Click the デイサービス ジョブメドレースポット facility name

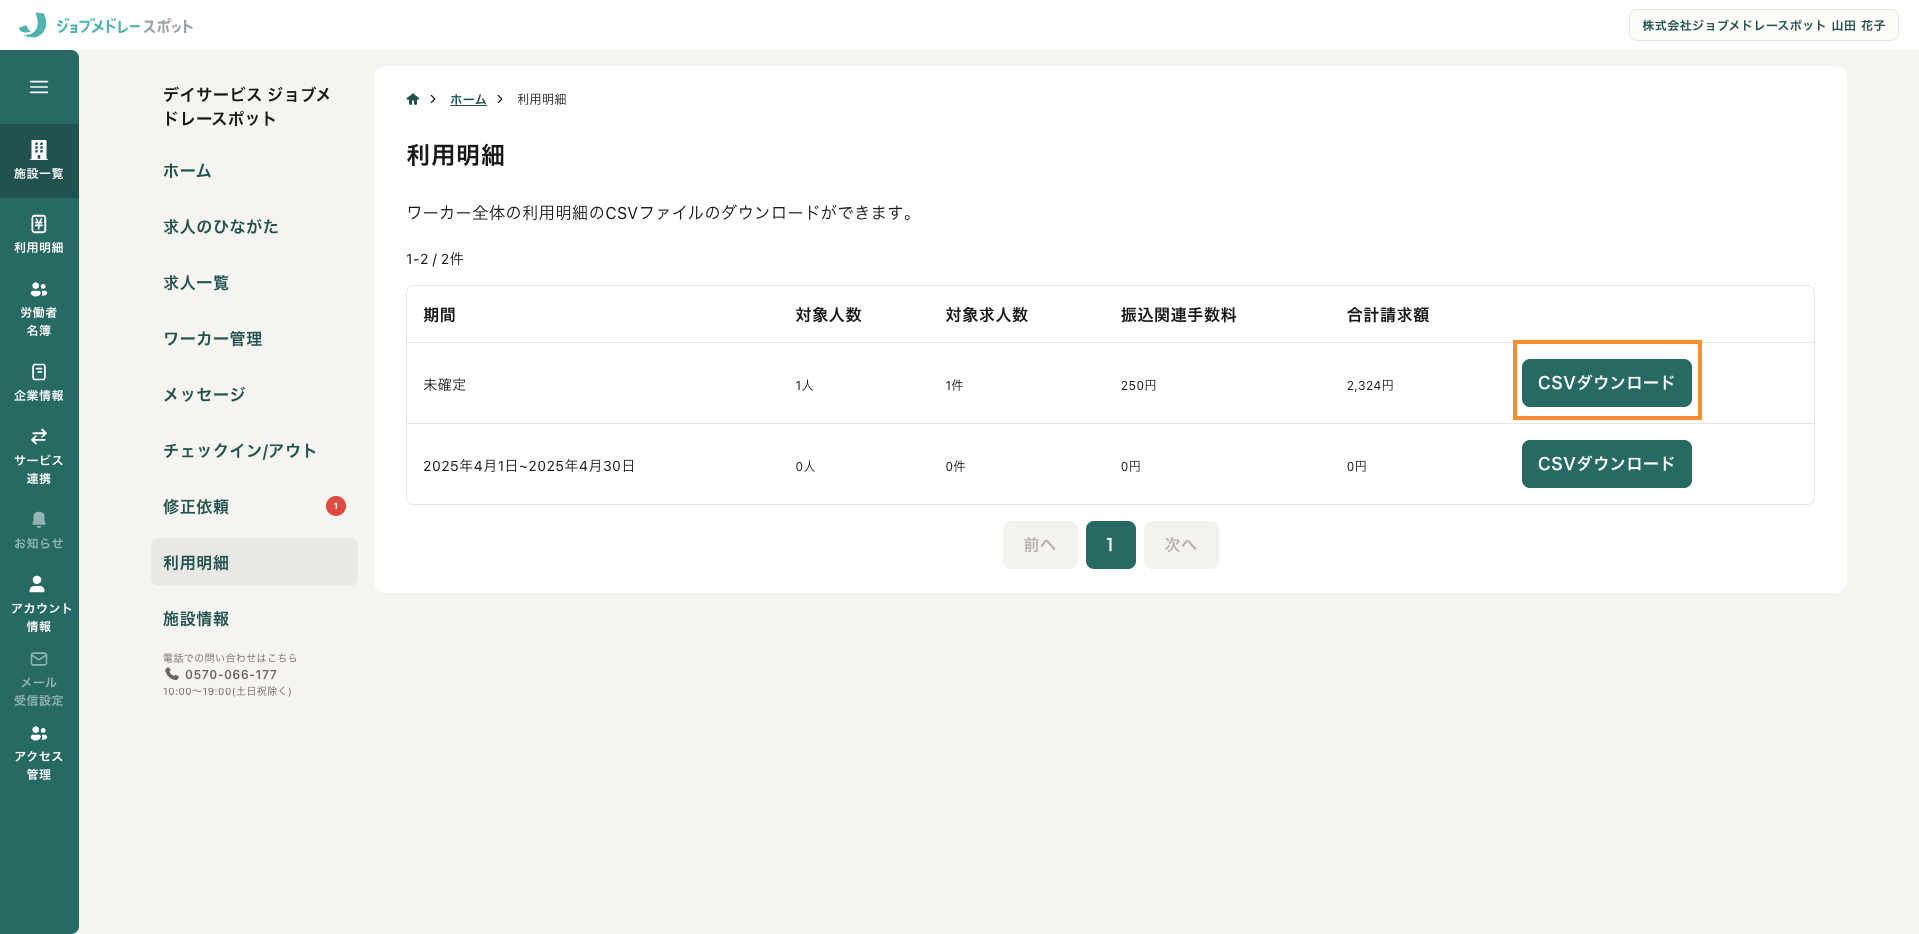pyautogui.click(x=246, y=106)
